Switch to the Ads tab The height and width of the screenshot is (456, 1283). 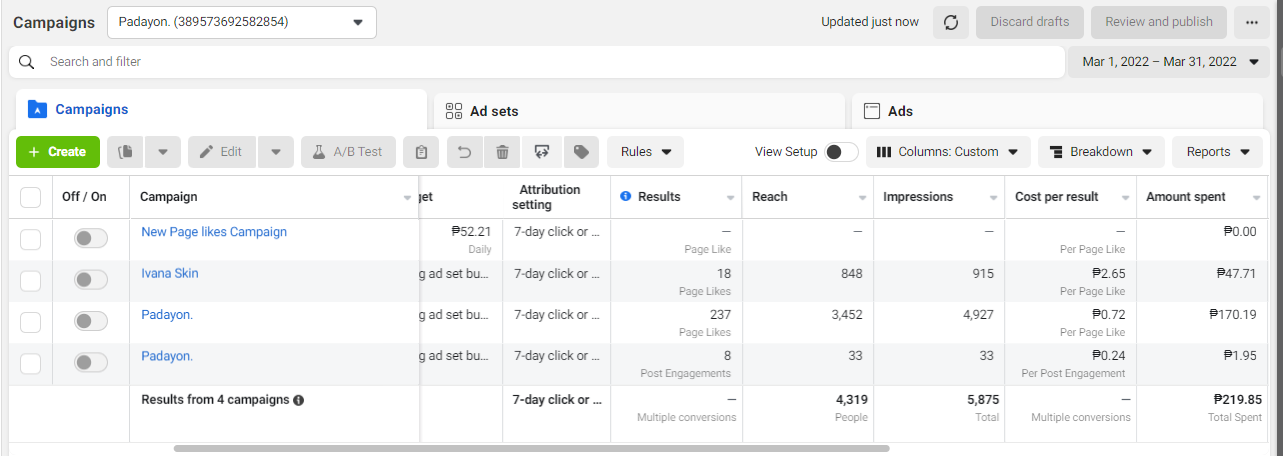(x=1056, y=111)
